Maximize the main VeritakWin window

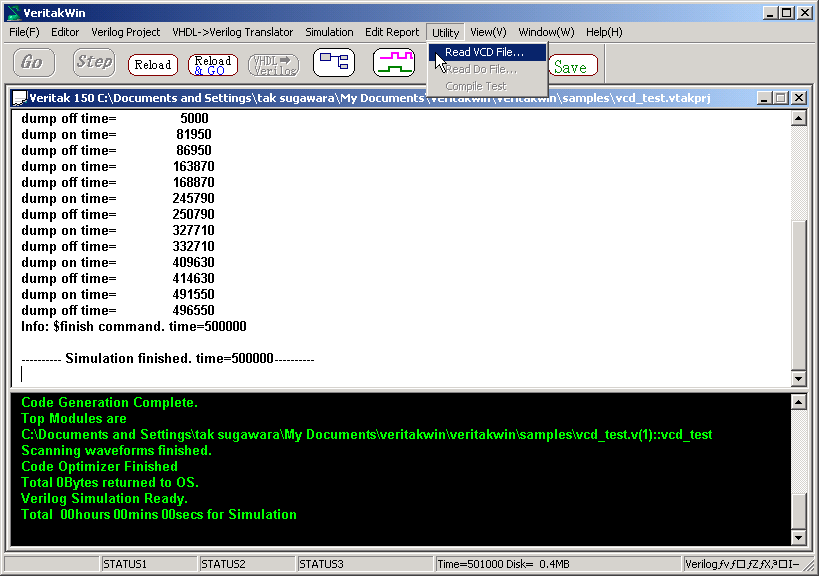tap(787, 13)
